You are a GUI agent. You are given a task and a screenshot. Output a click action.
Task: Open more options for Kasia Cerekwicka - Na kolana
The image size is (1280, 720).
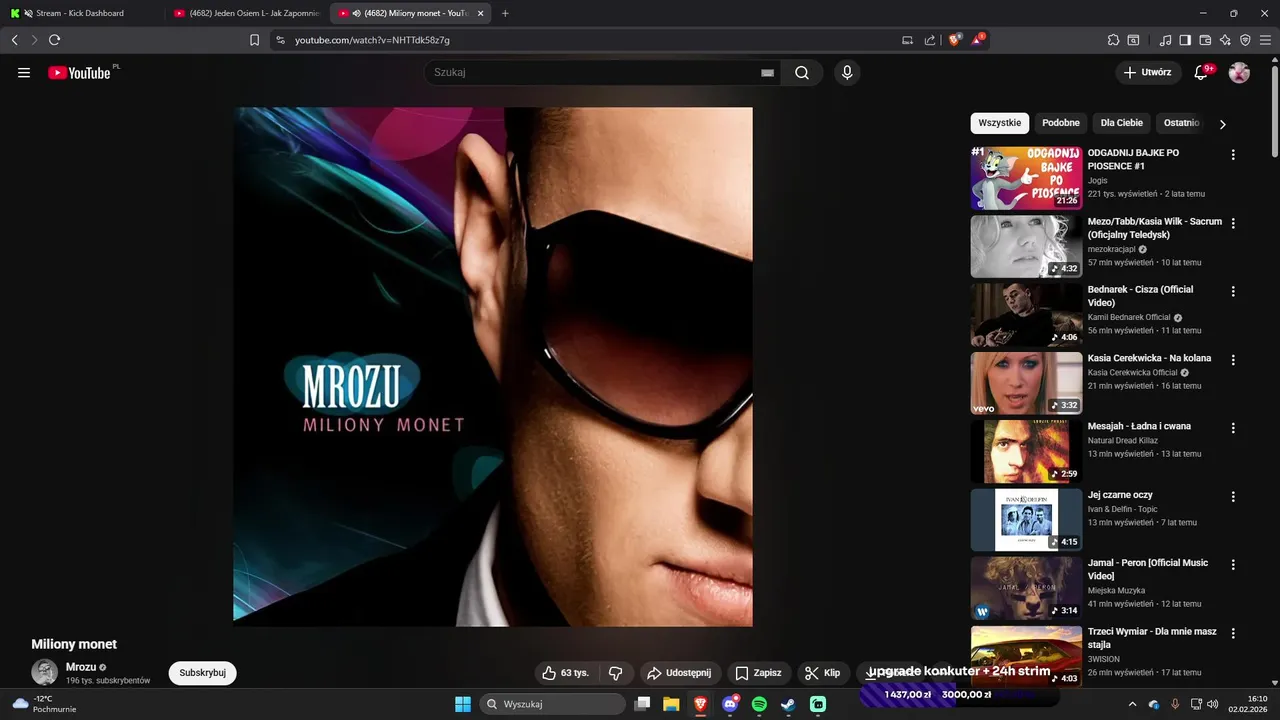click(x=1233, y=360)
